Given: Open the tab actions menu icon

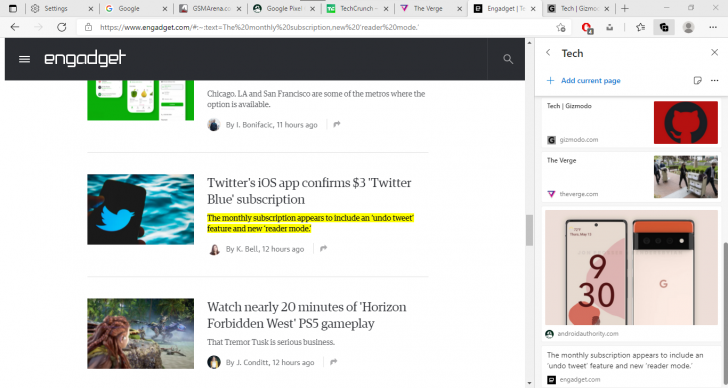Looking at the screenshot, I should click(x=13, y=8).
